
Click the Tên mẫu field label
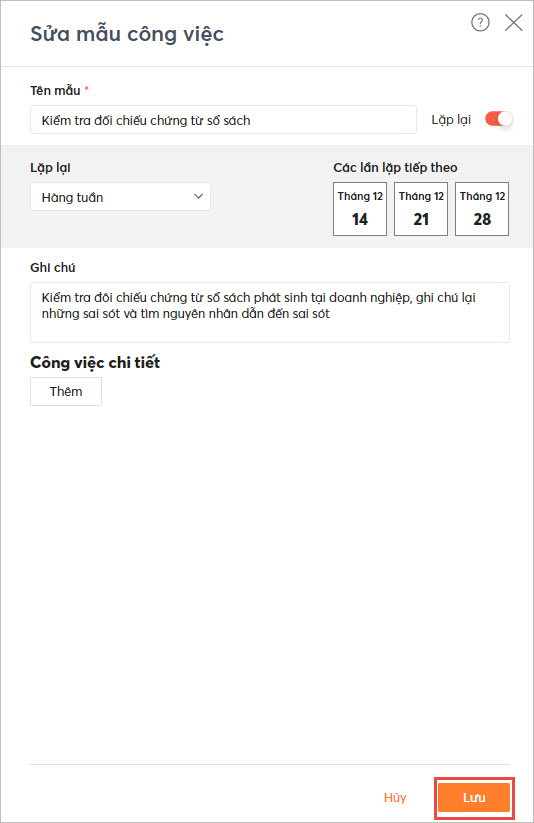(x=55, y=90)
